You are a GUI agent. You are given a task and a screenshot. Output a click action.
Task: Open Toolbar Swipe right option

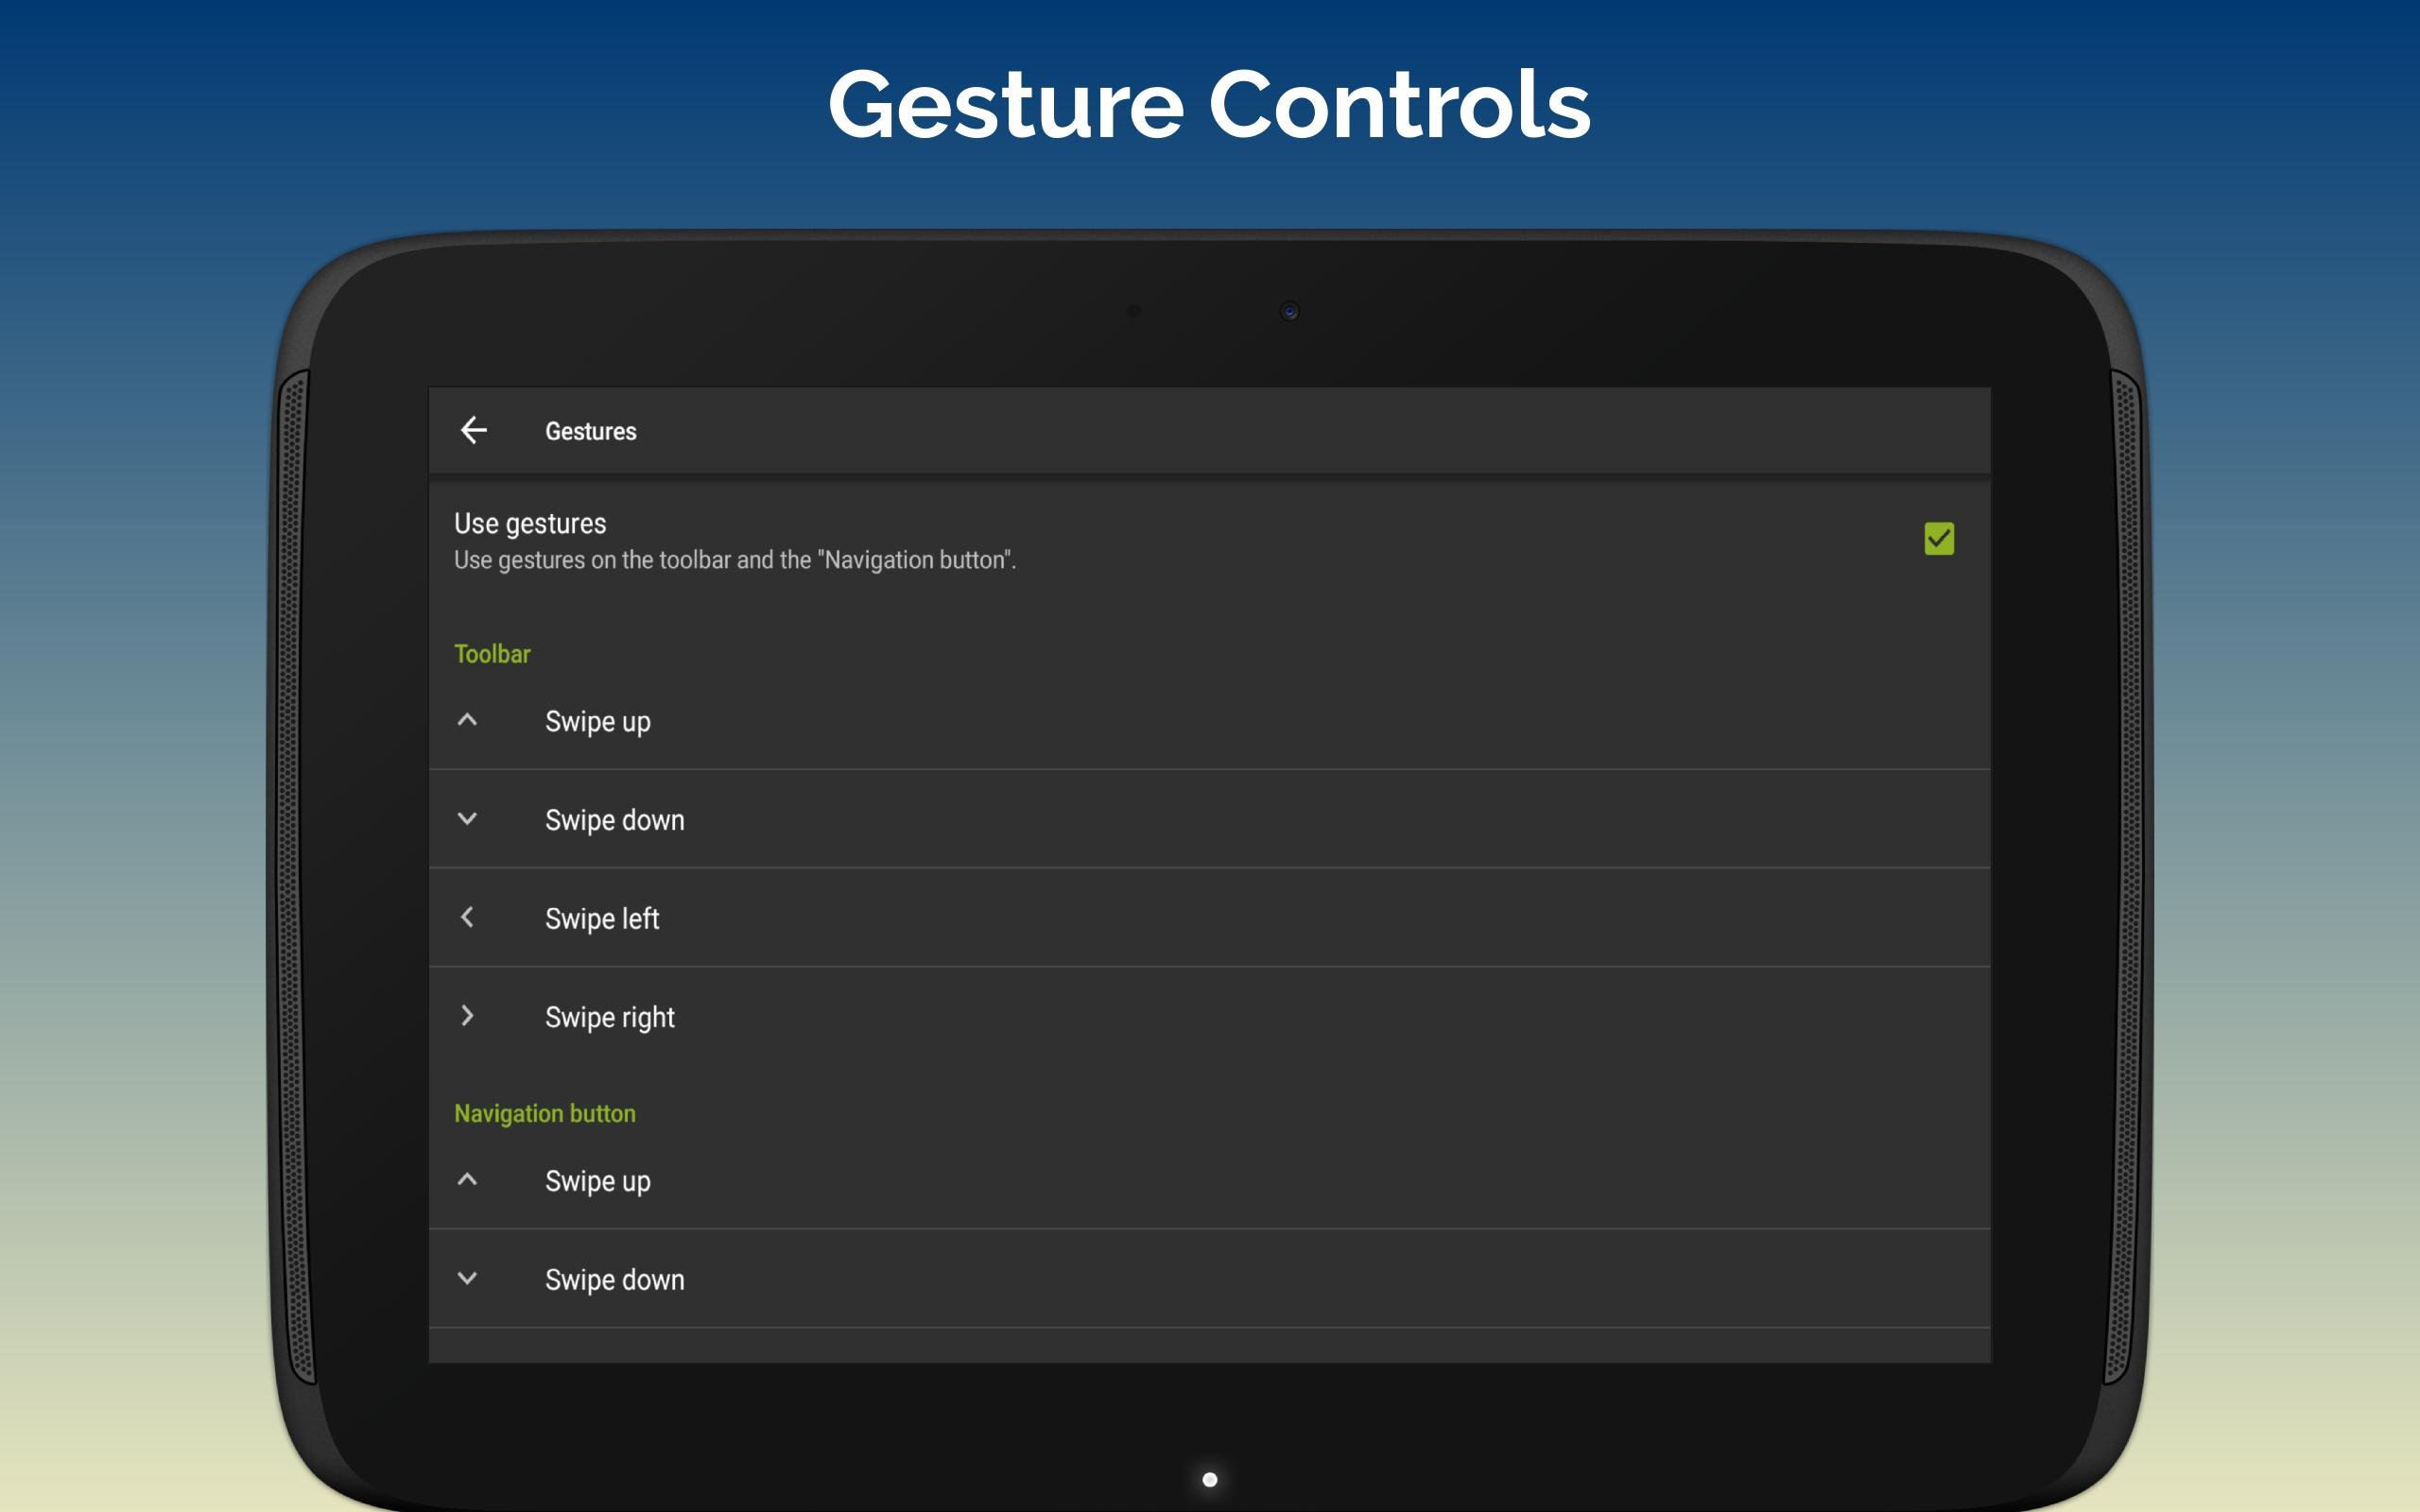[609, 1017]
